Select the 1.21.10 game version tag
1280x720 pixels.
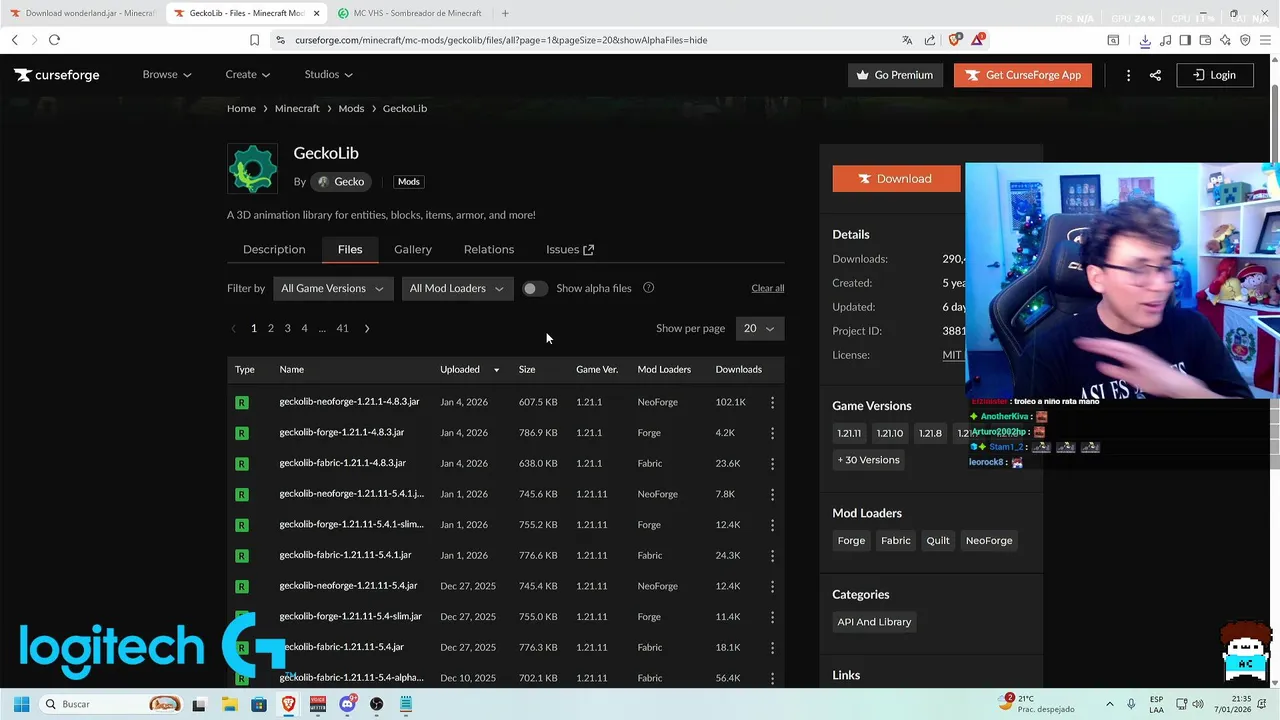click(889, 433)
